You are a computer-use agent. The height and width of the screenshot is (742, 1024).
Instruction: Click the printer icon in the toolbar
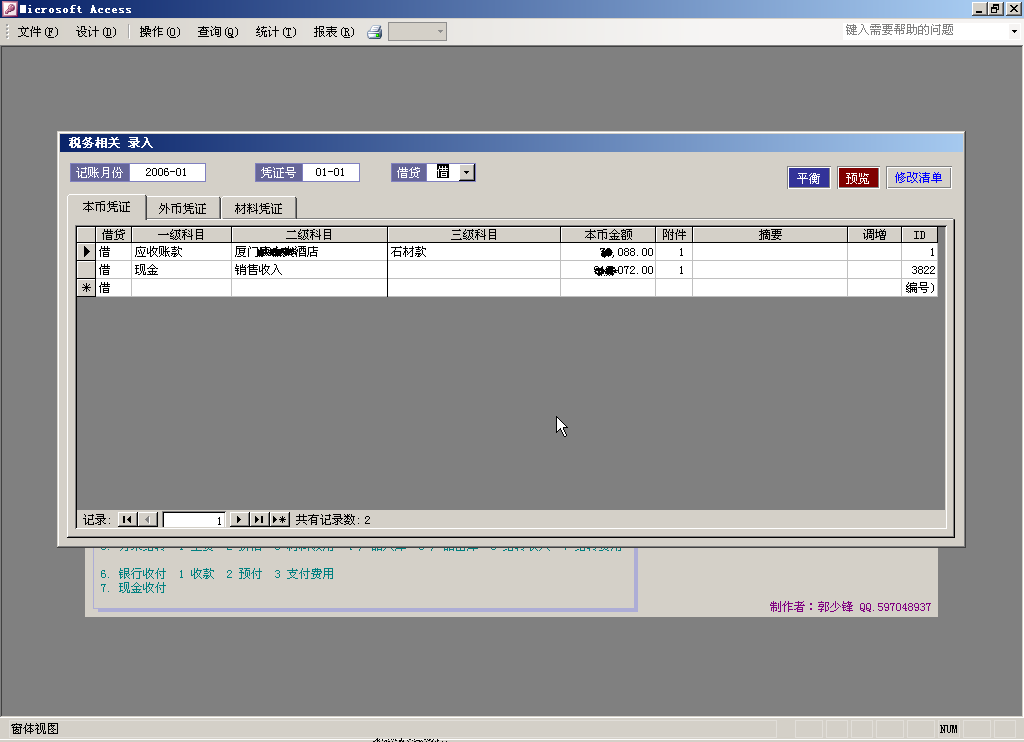coord(375,32)
